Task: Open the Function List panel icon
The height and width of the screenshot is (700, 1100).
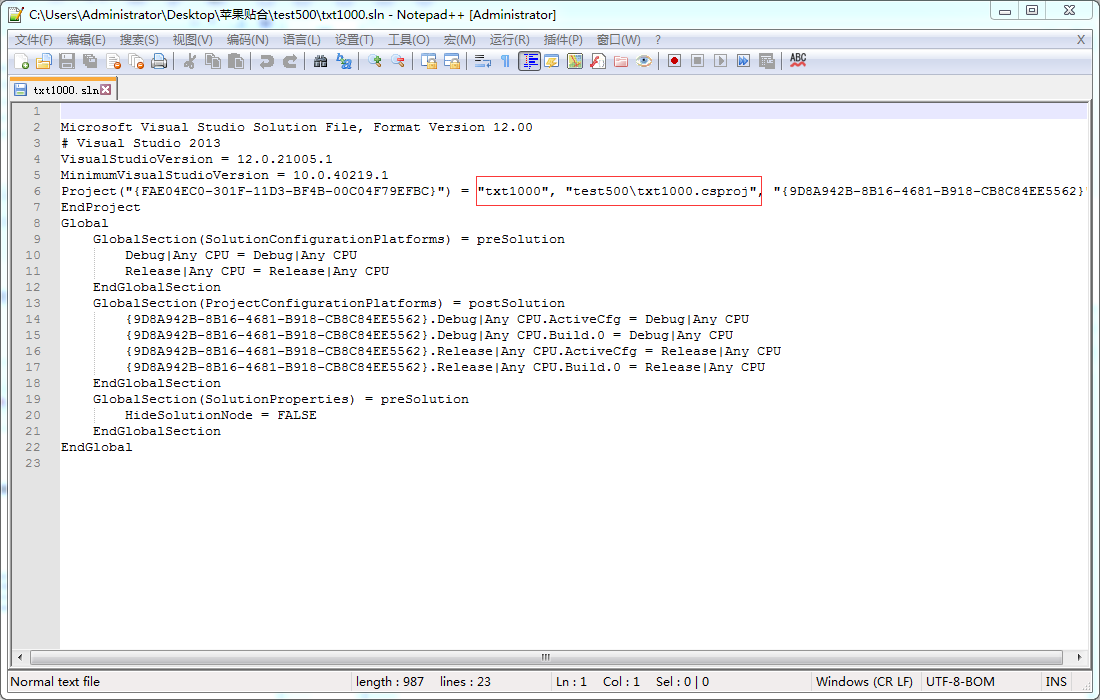Action: (598, 61)
